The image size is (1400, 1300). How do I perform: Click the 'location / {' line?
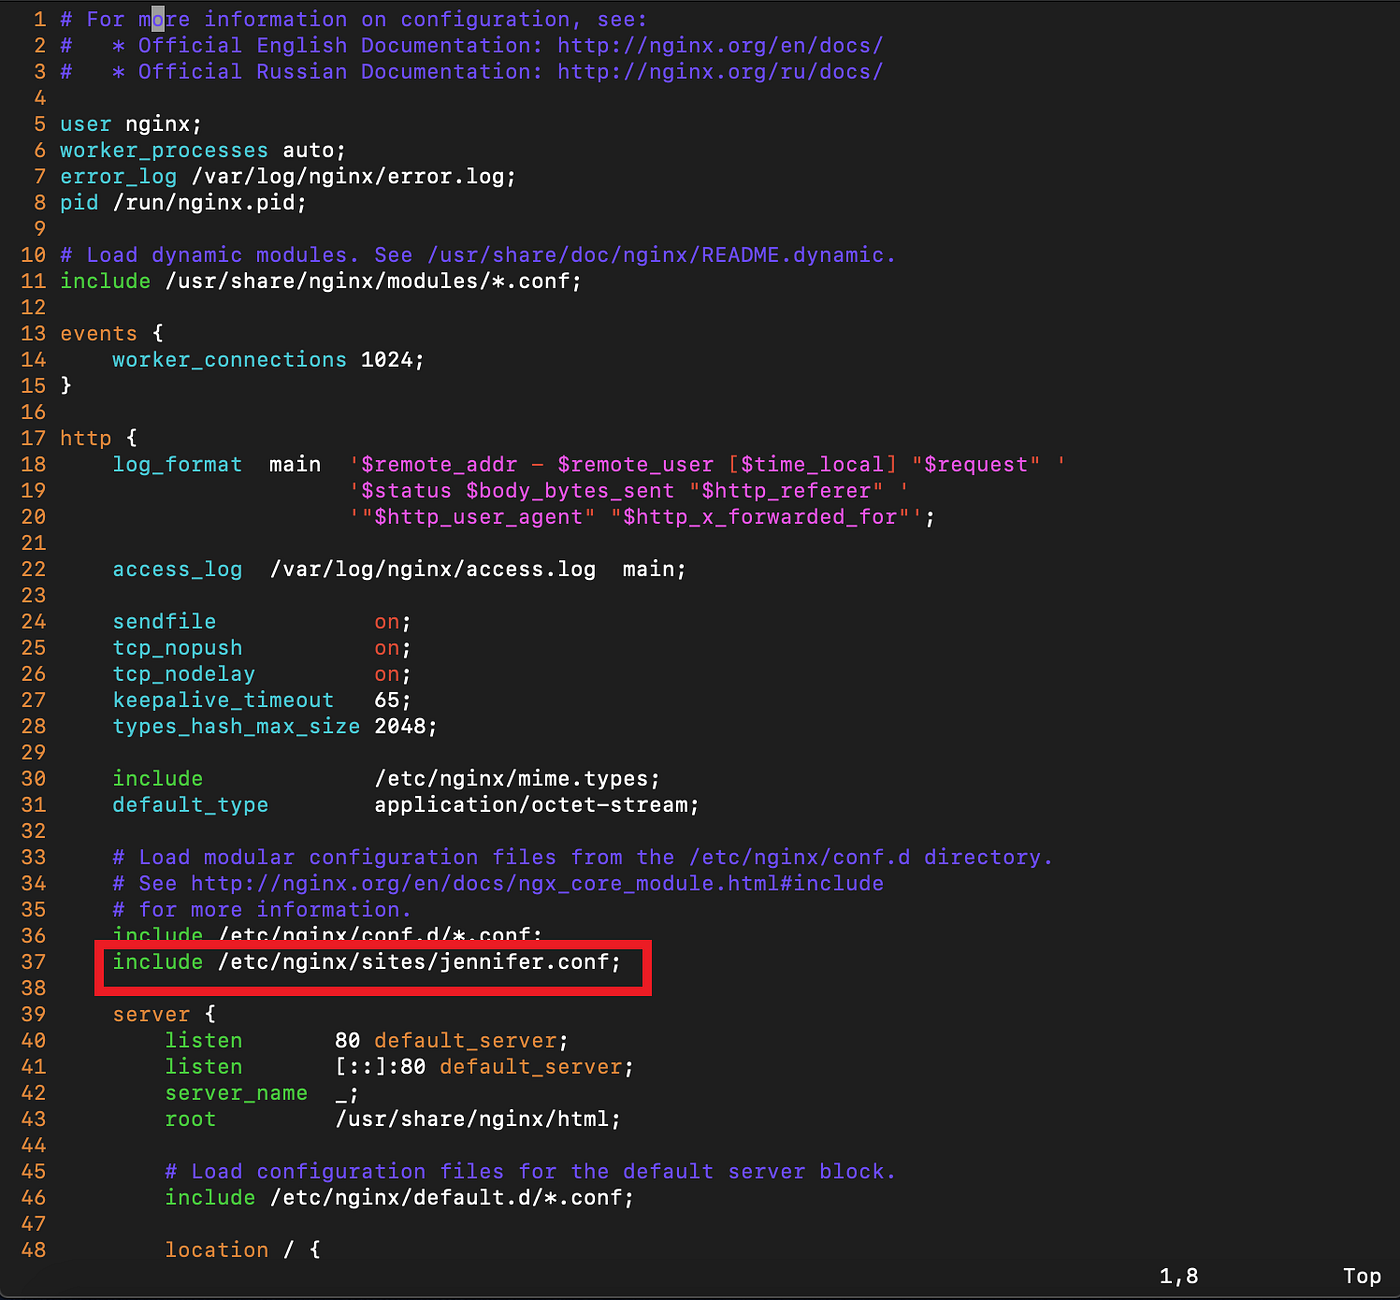[243, 1250]
